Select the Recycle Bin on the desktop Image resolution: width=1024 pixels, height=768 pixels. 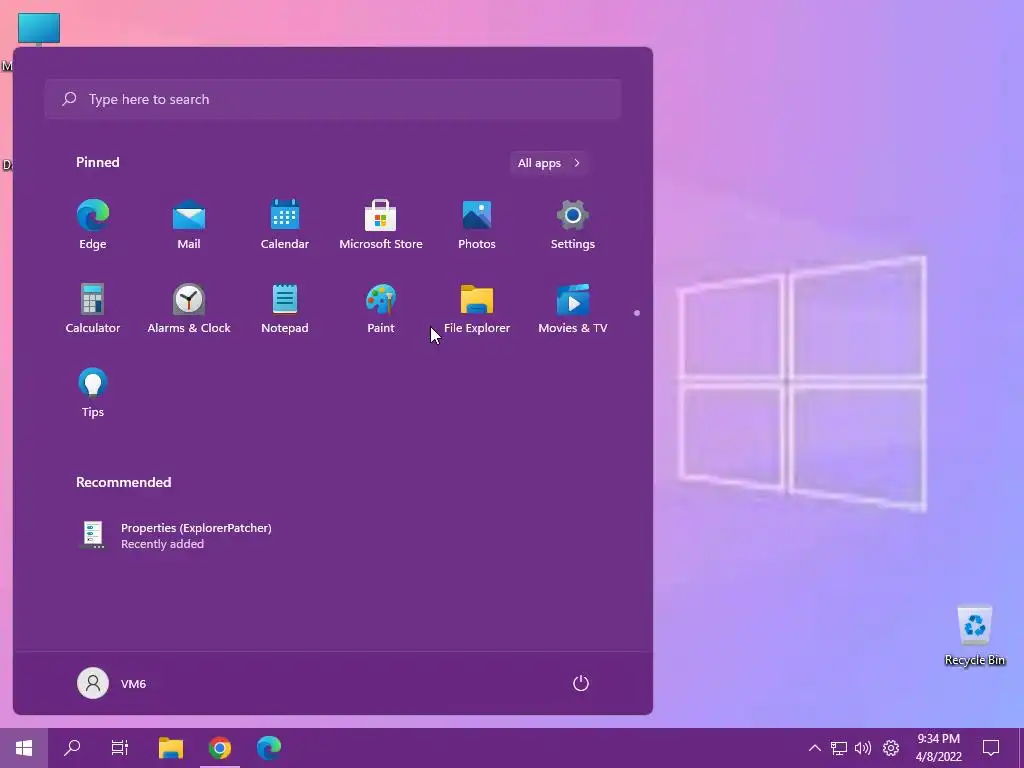coord(974,635)
